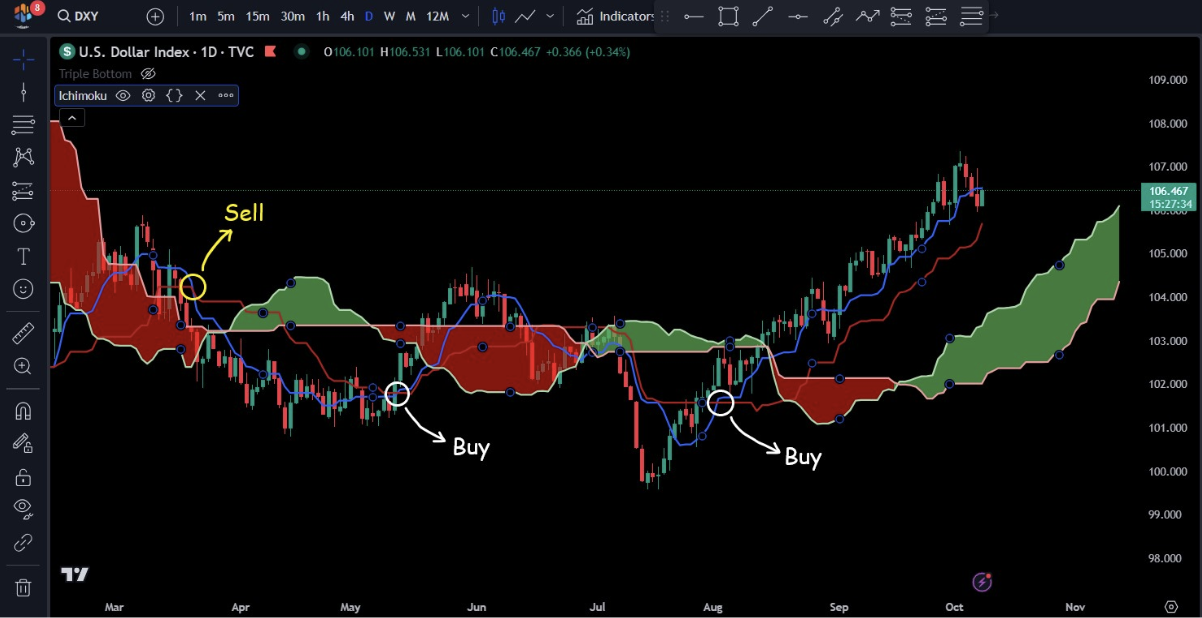Open the Indicators panel
The height and width of the screenshot is (618, 1202).
(x=615, y=16)
